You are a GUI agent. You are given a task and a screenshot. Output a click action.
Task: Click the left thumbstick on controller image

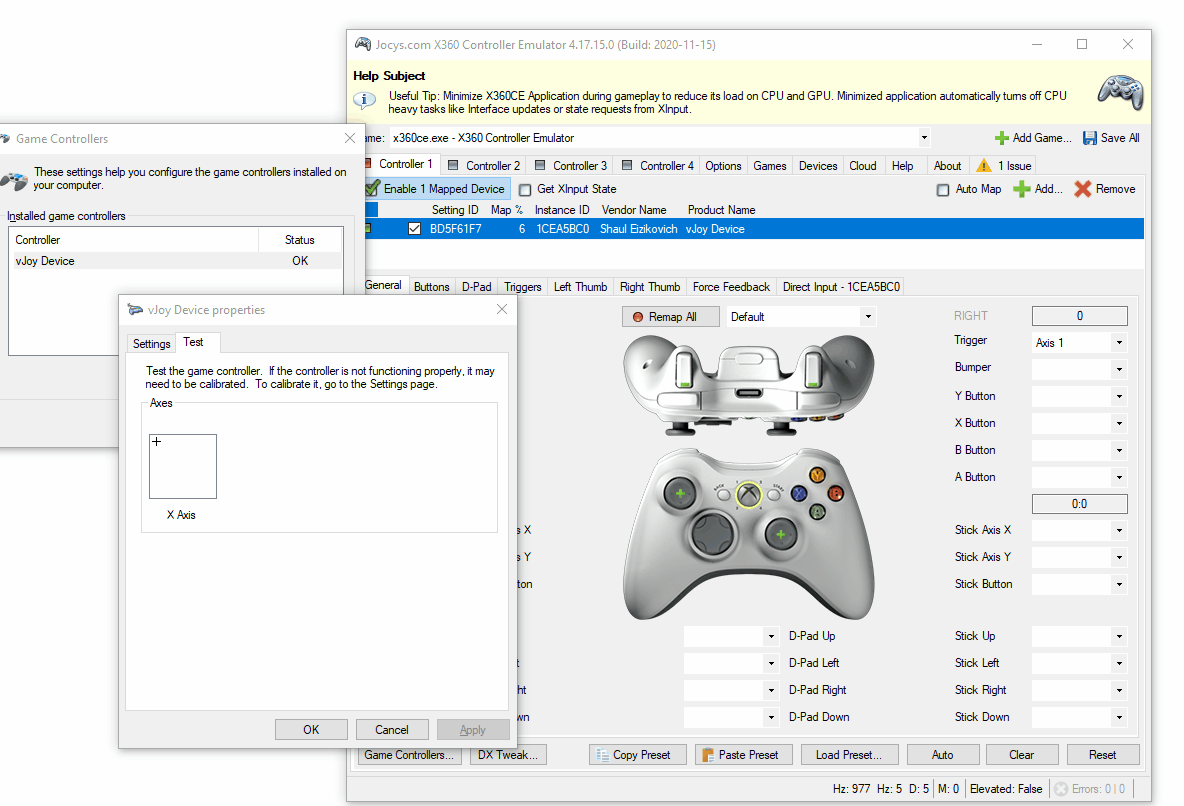(680, 494)
